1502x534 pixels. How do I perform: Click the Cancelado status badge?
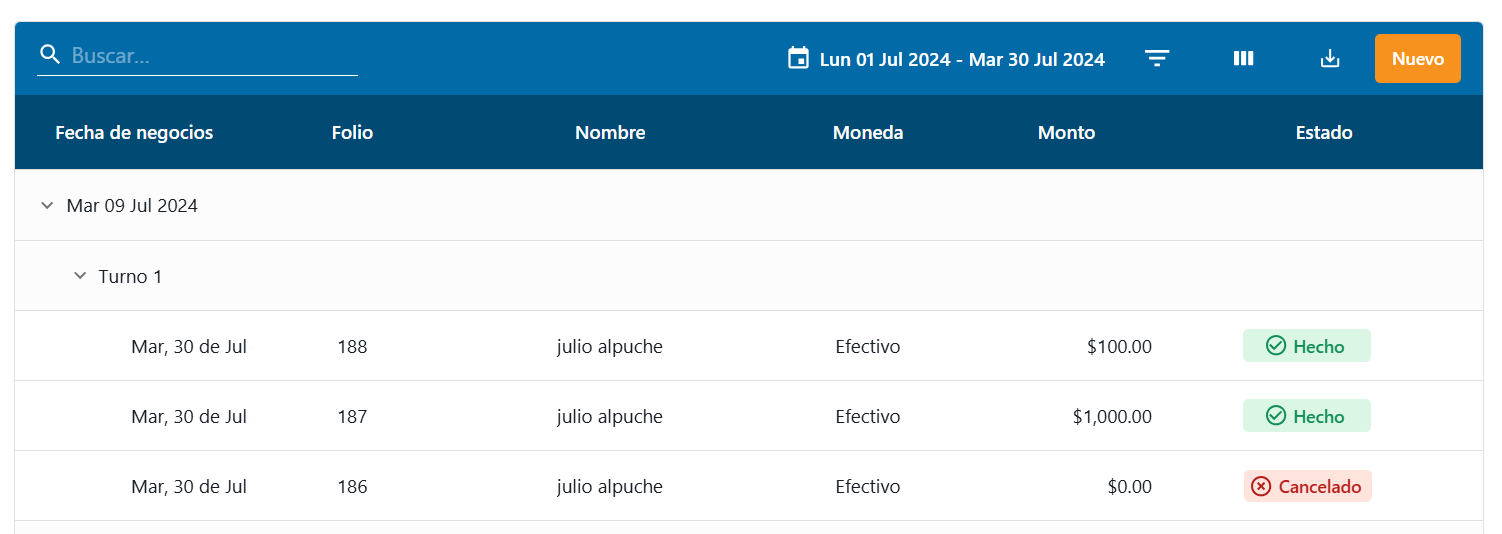click(x=1307, y=486)
